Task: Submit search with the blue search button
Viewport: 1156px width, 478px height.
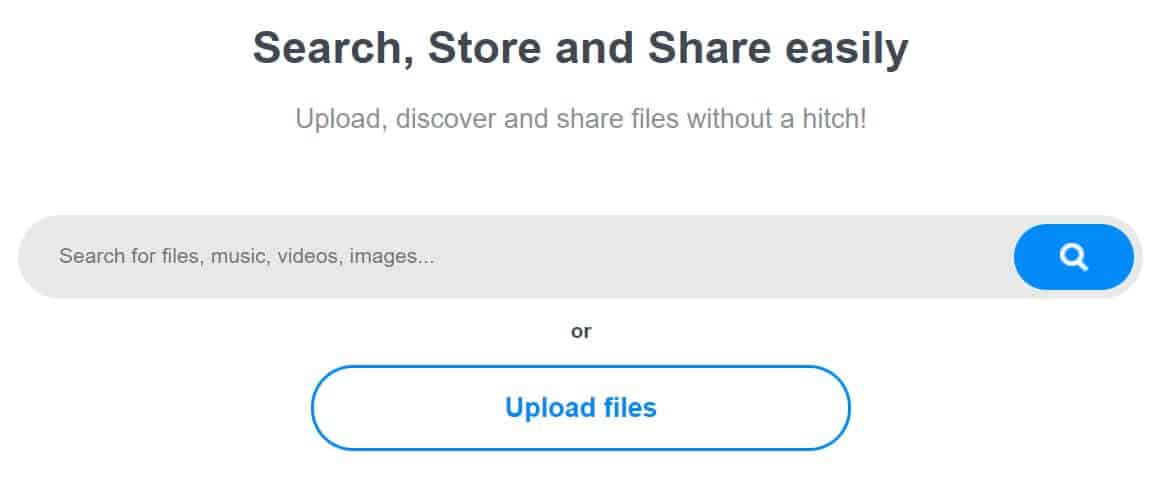Action: 1073,257
